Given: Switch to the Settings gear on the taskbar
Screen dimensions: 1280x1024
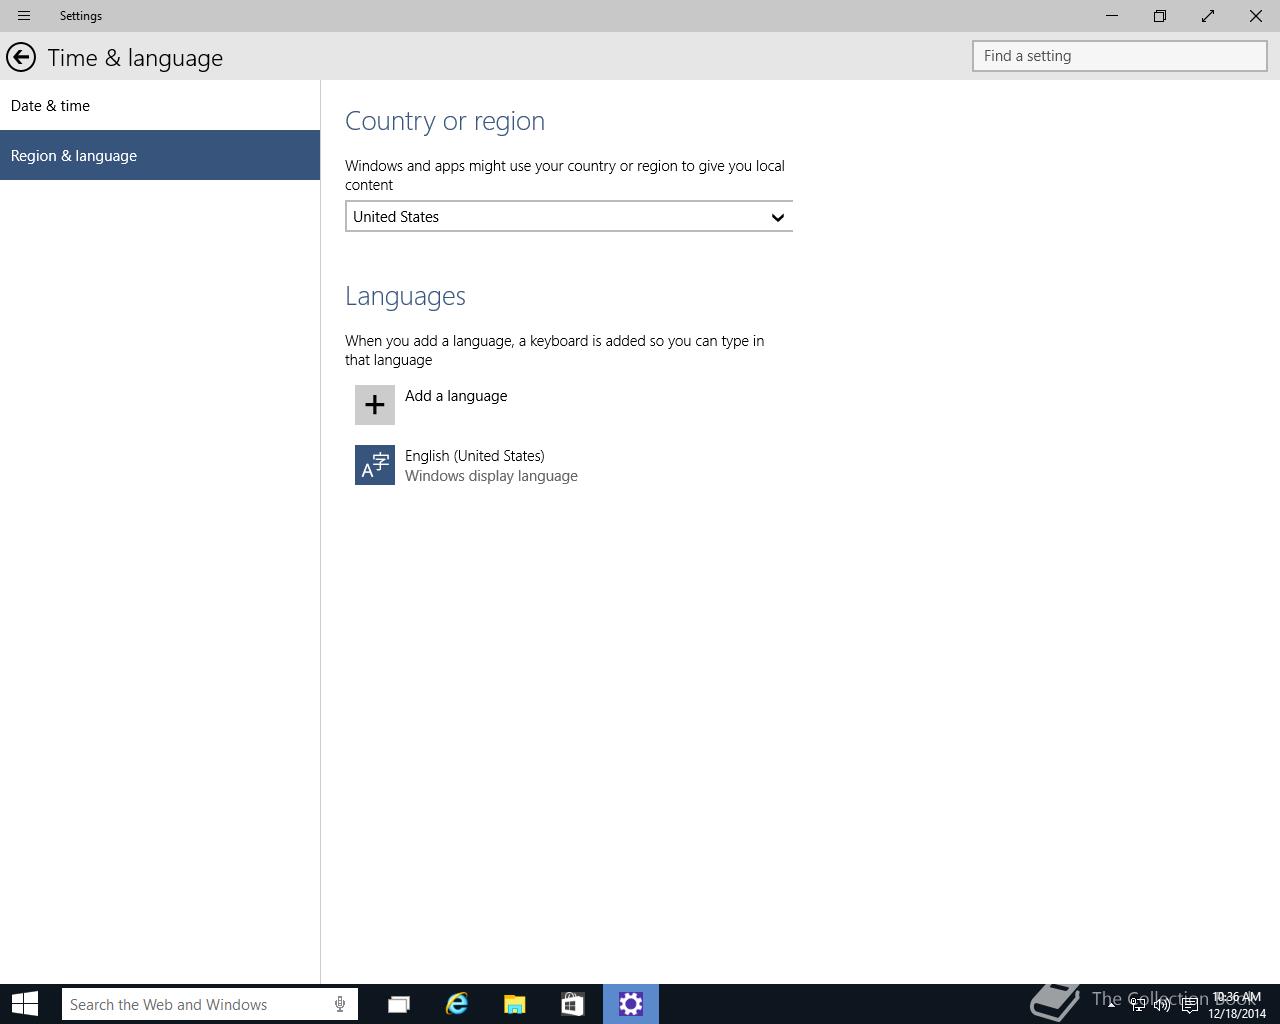Looking at the screenshot, I should [x=631, y=1004].
